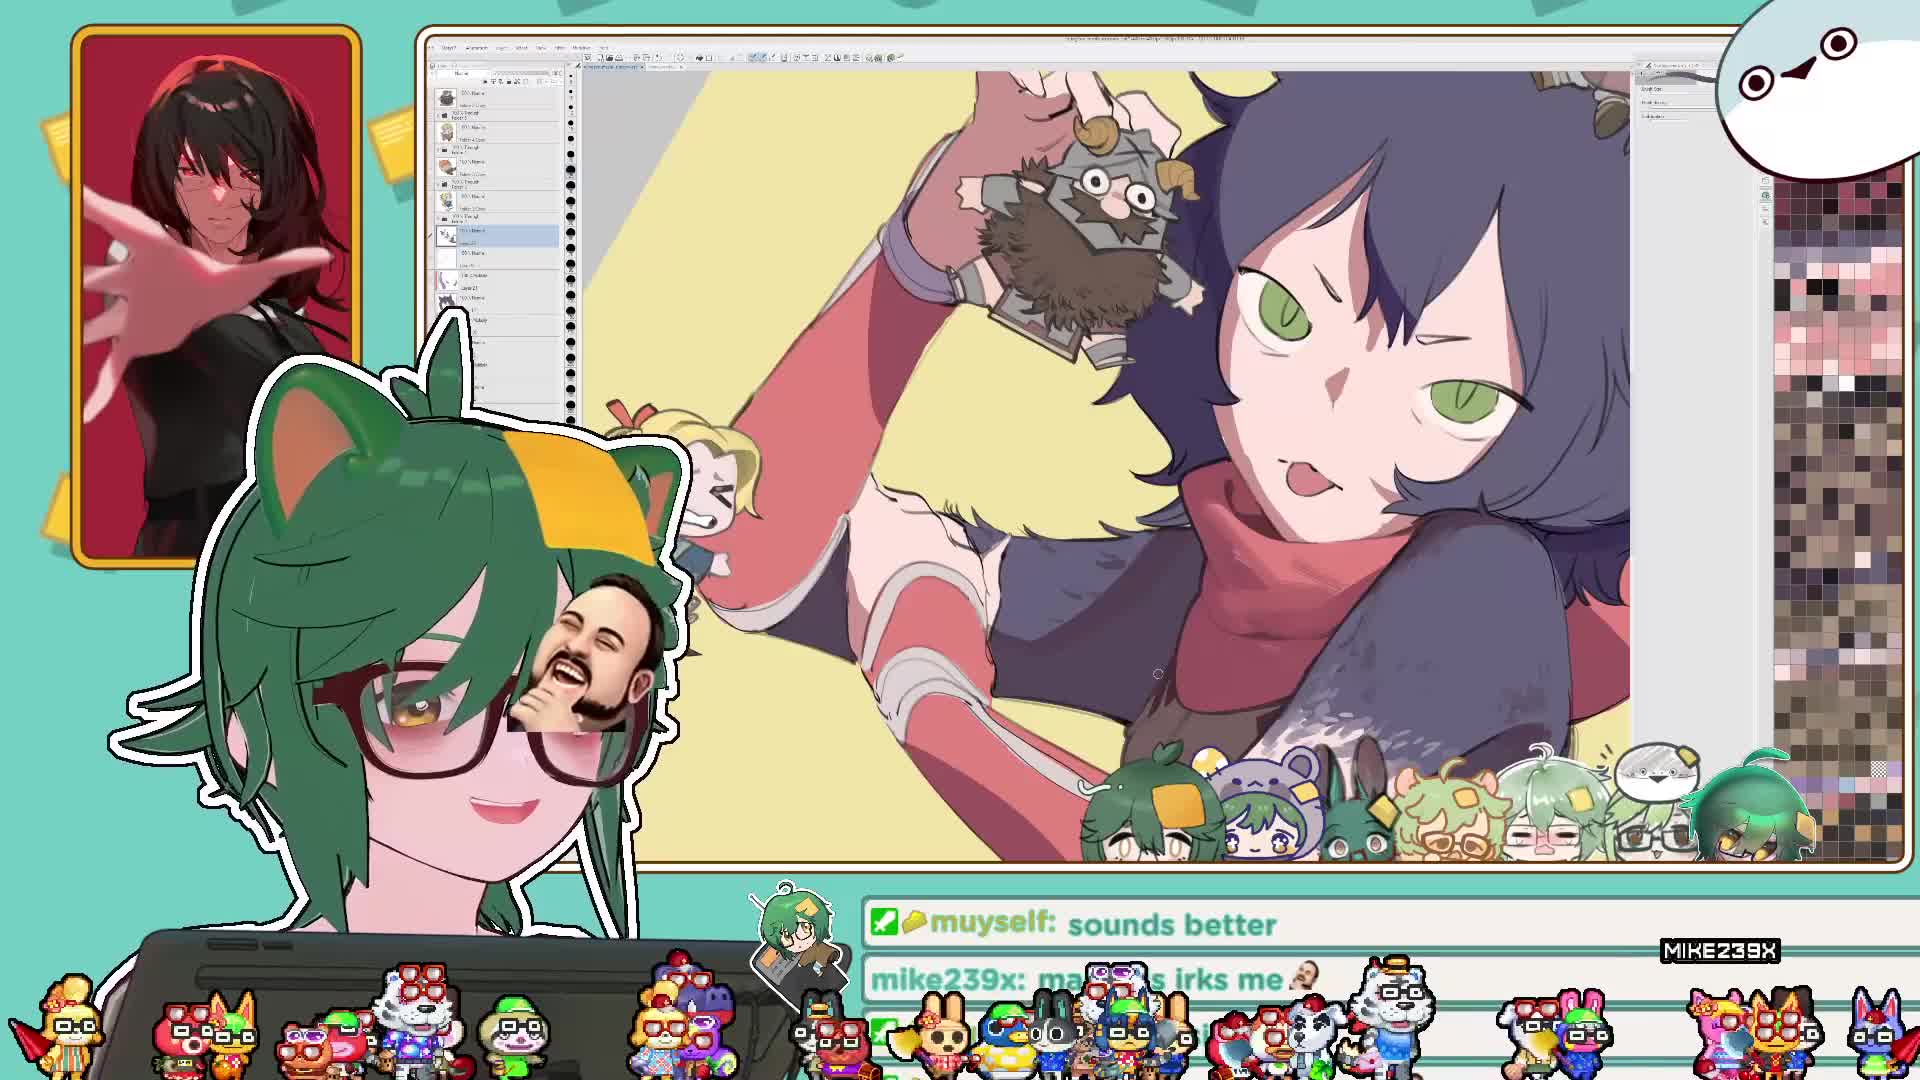Click the save icon right of the folder icon
Image resolution: width=1920 pixels, height=1080 pixels.
point(619,58)
